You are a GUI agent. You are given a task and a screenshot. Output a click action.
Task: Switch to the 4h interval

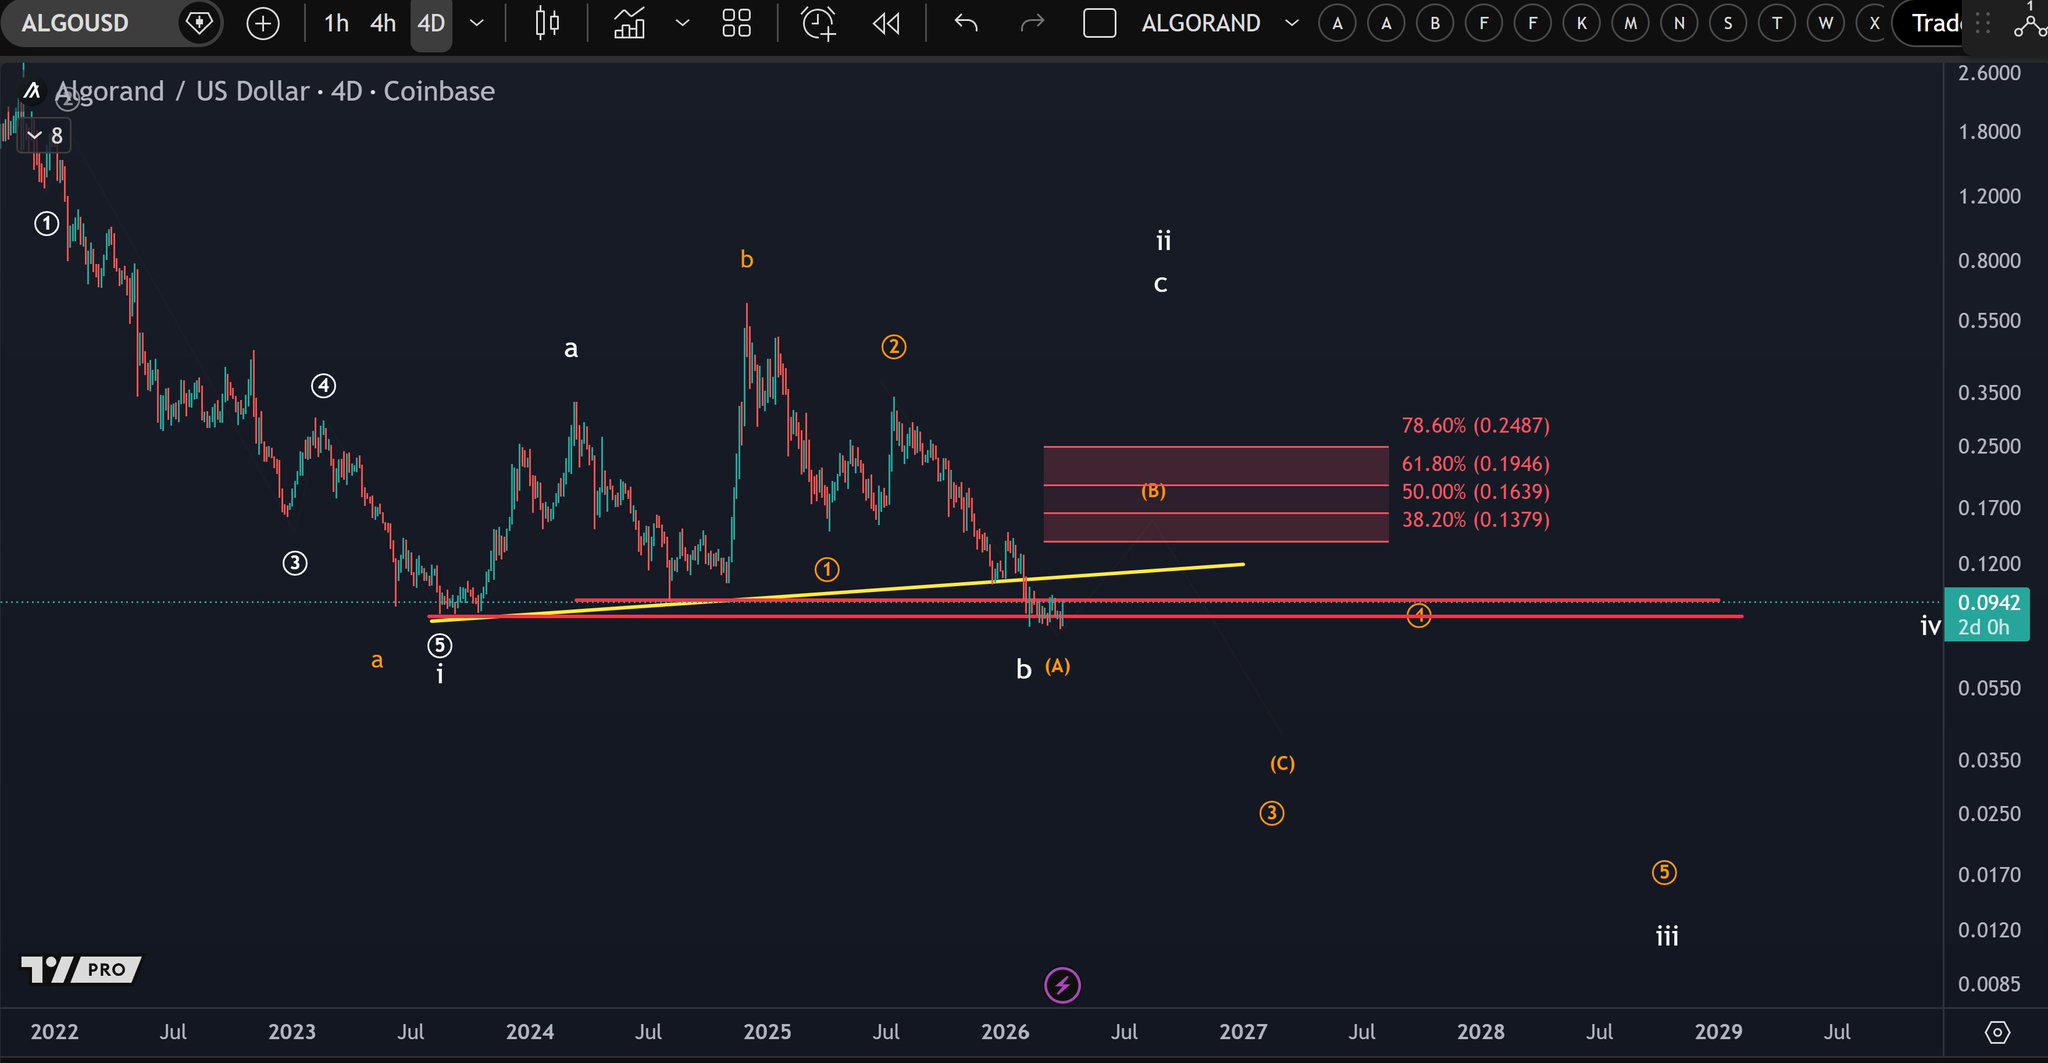[383, 23]
